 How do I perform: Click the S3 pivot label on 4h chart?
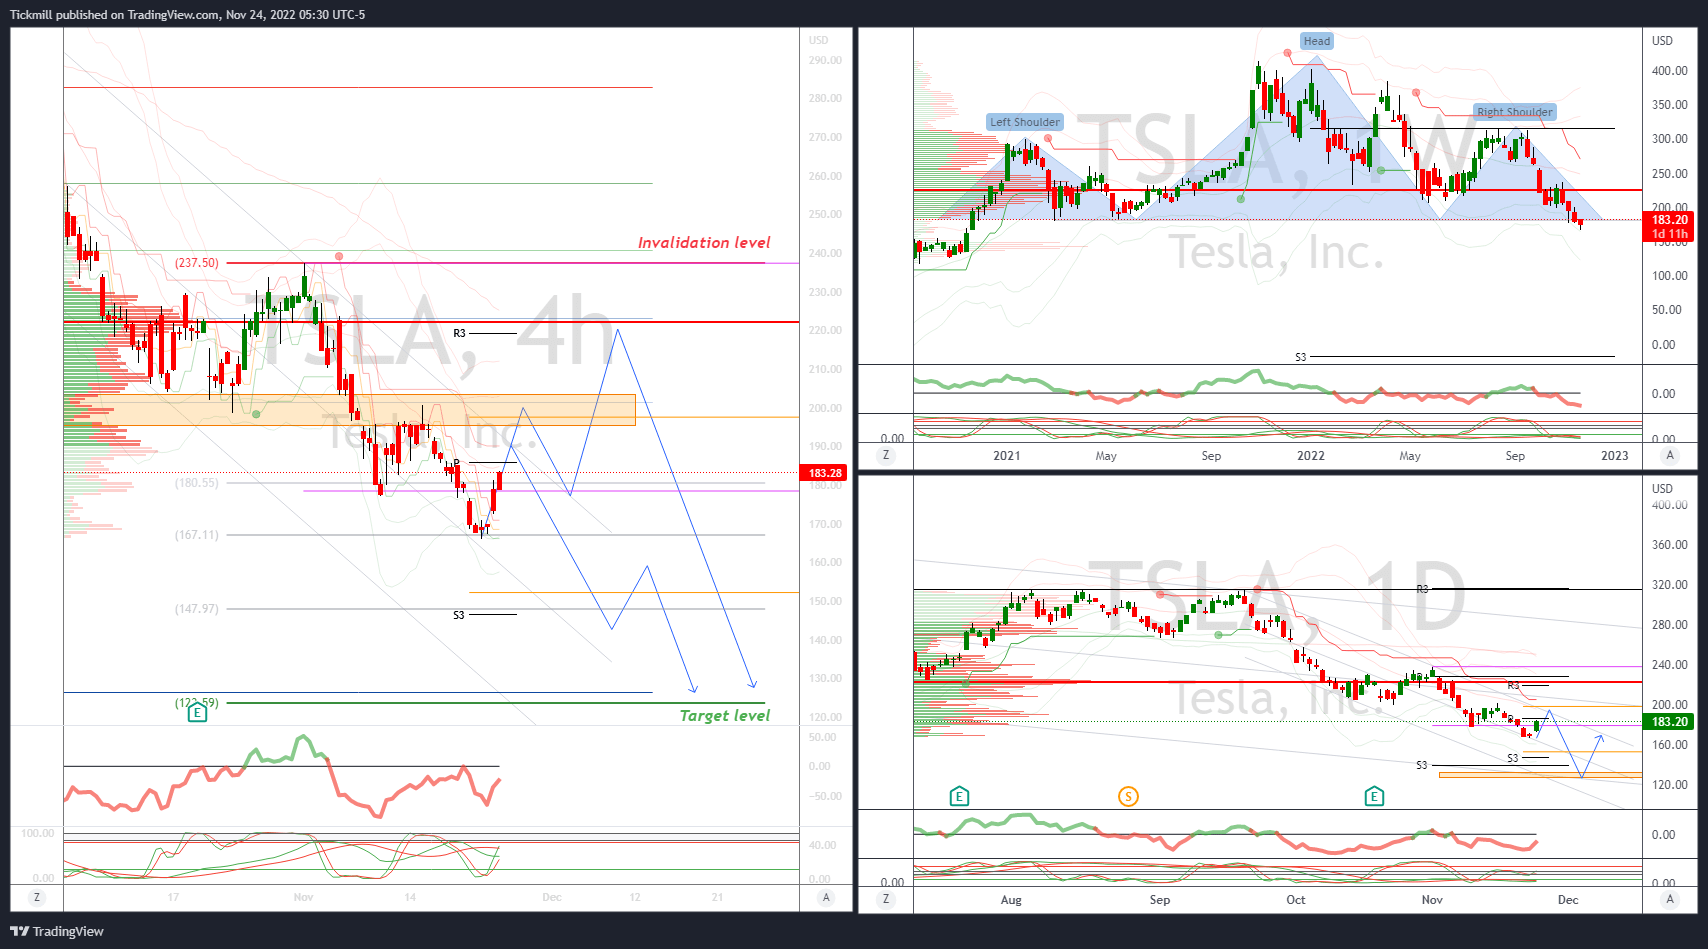coord(459,615)
